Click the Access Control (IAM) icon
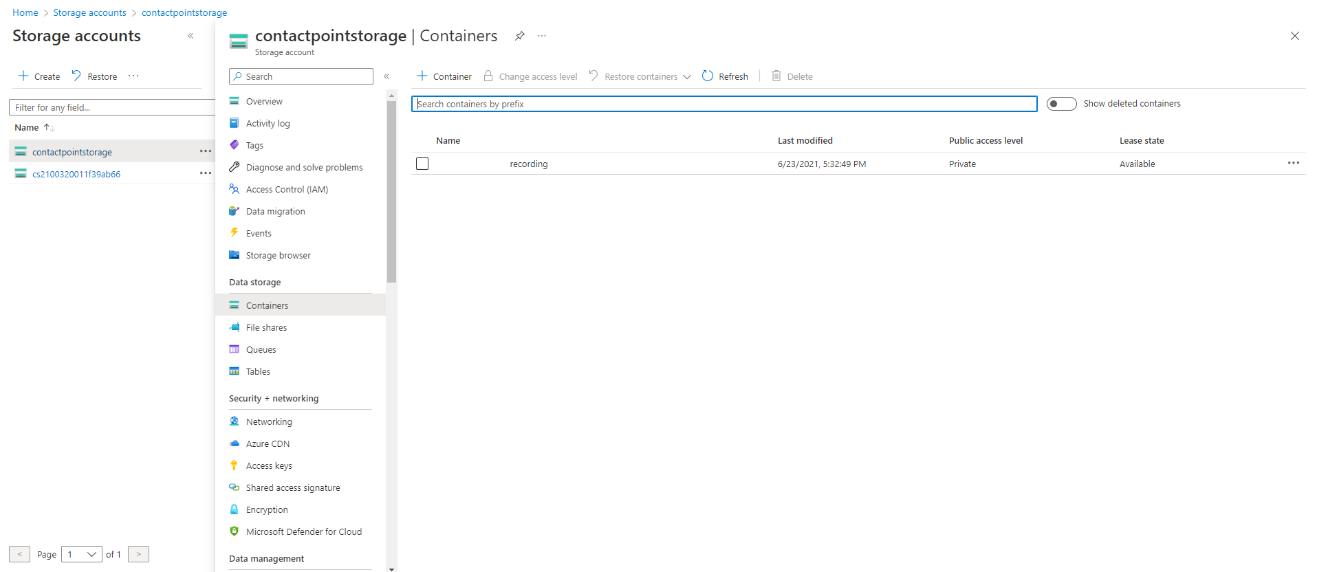Screen dimensions: 1317x572 234,189
